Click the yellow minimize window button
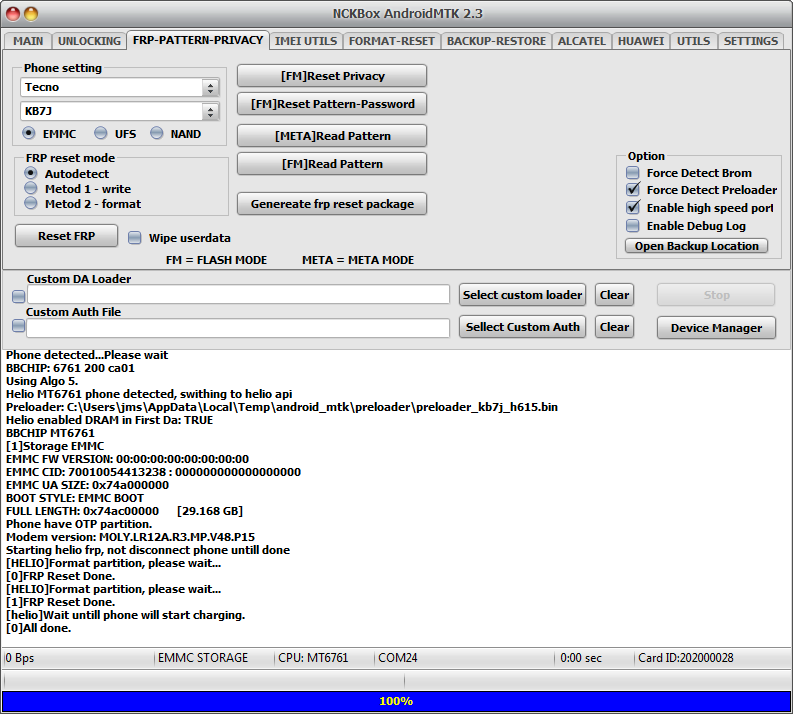This screenshot has height=714, width=793. 31,14
